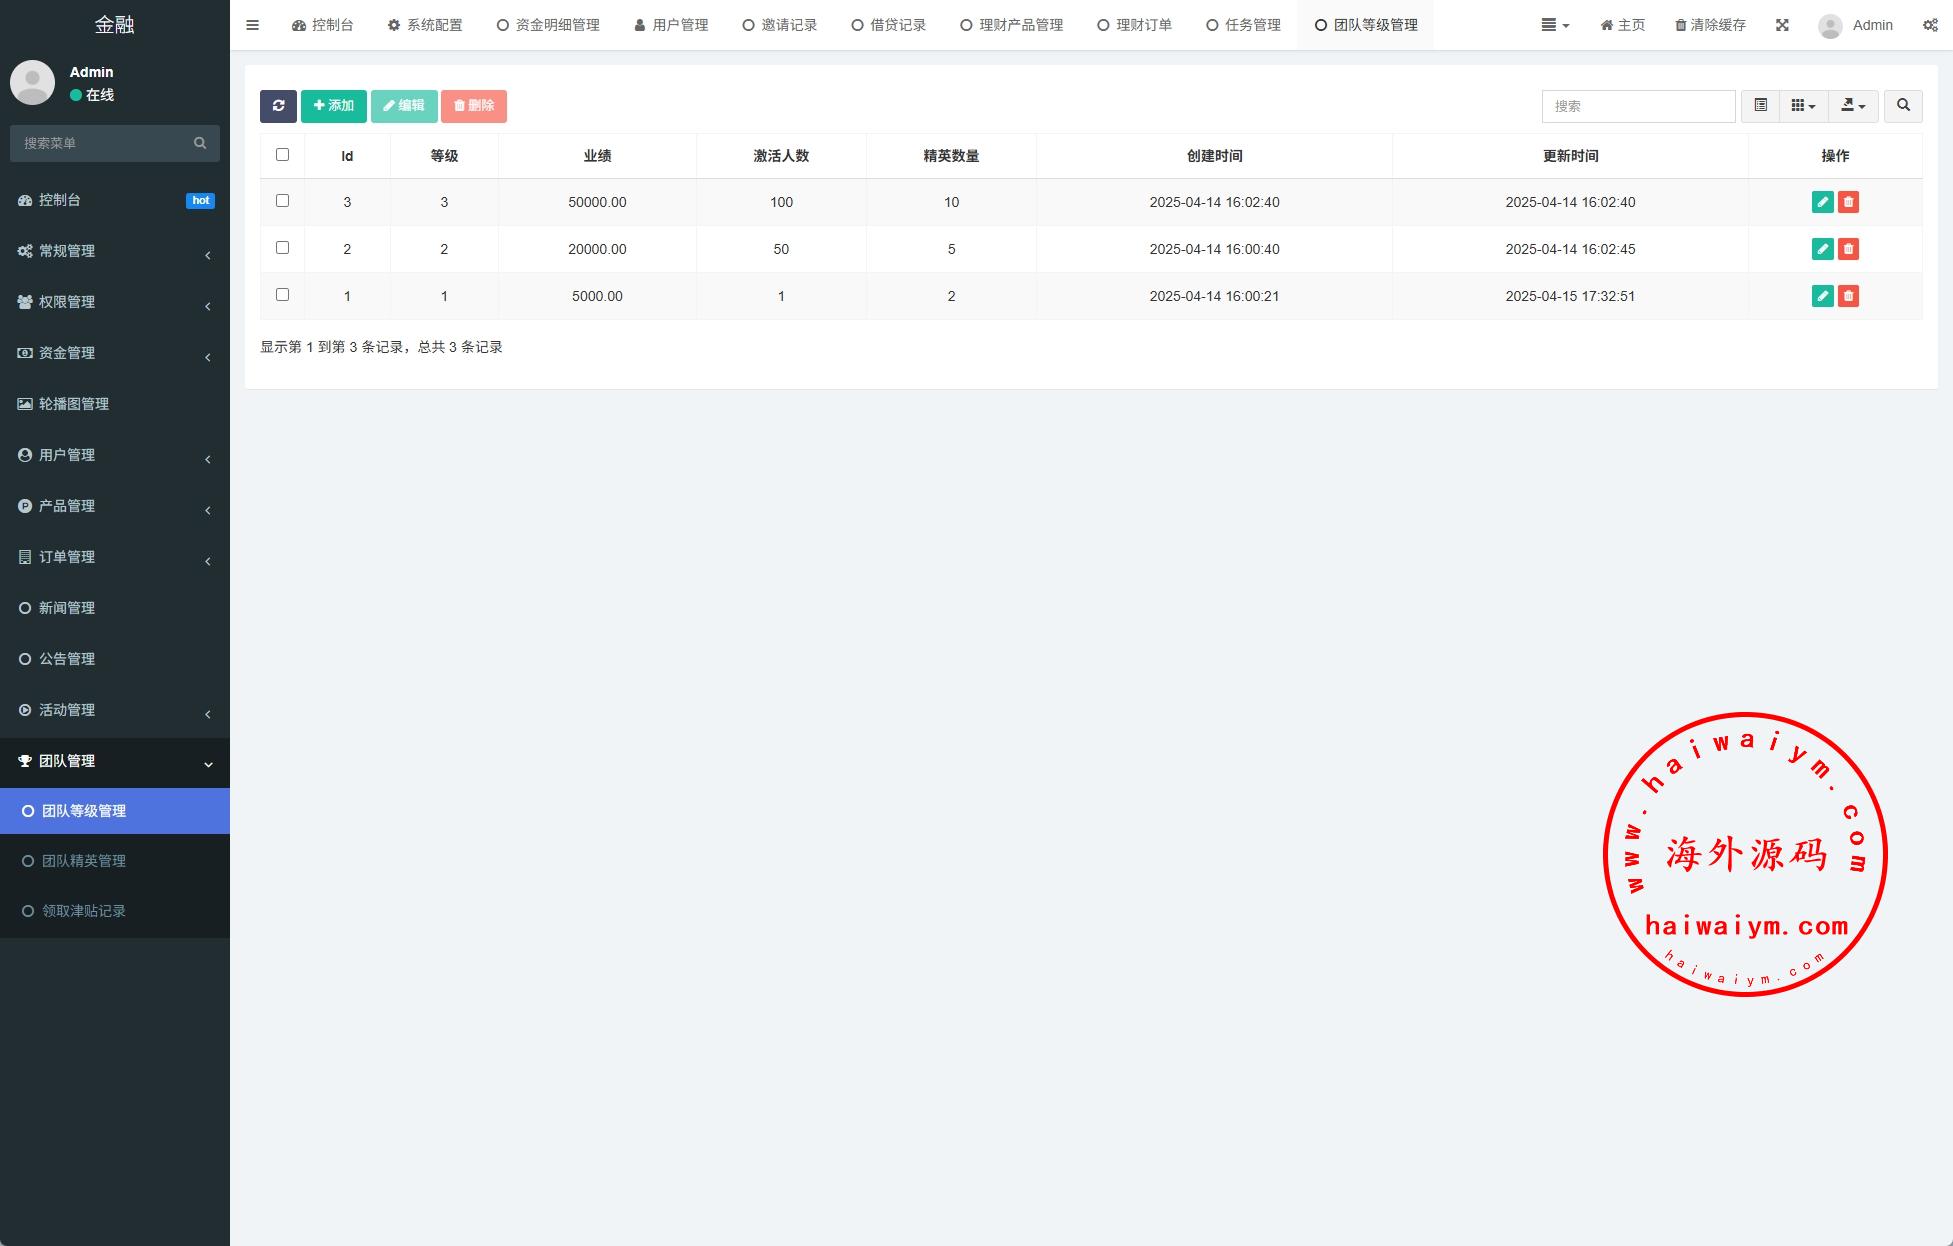This screenshot has width=1953, height=1246.
Task: Check the checkbox for row with Id 3
Action: tap(282, 201)
